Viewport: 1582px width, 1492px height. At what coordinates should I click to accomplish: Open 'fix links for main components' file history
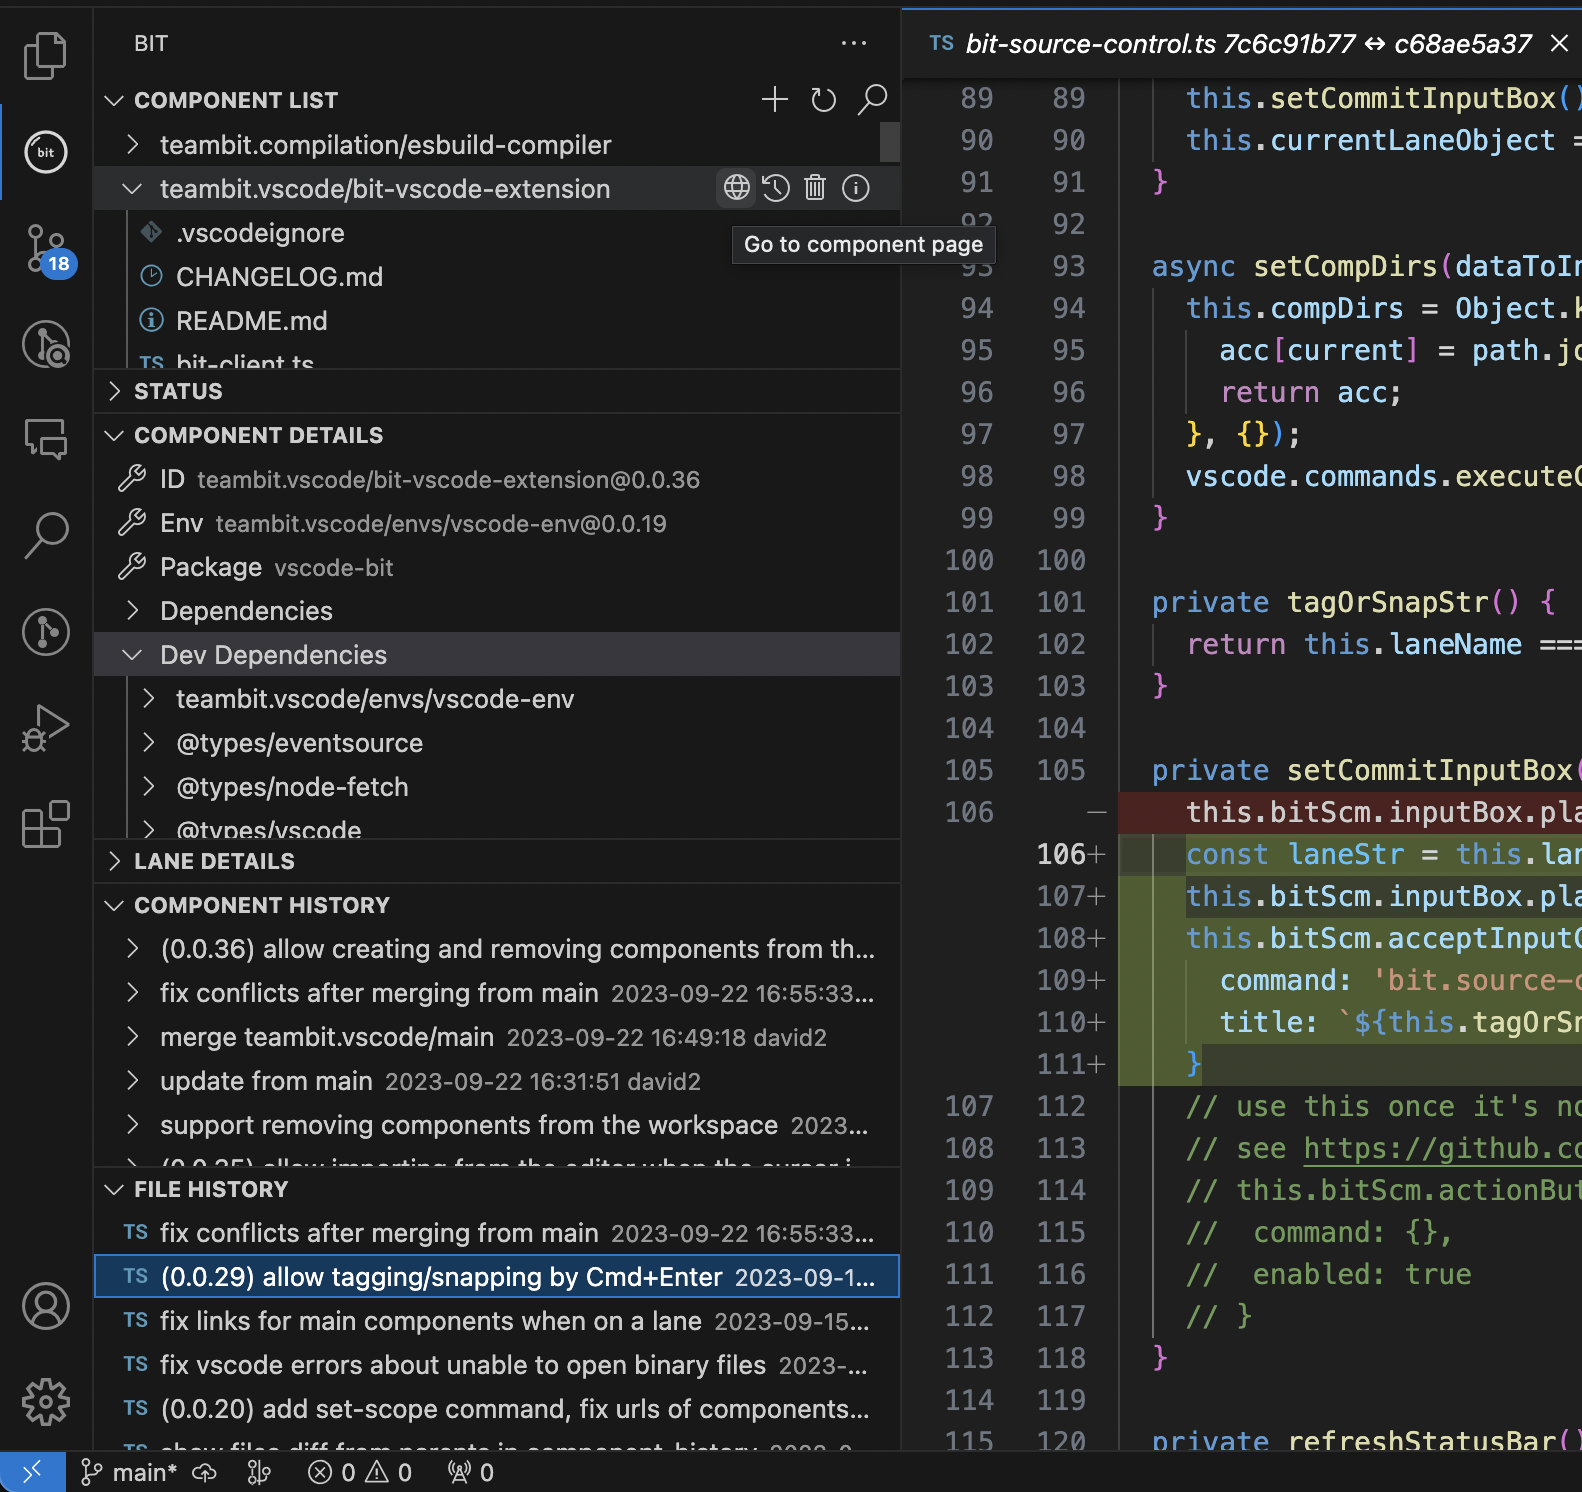(497, 1321)
